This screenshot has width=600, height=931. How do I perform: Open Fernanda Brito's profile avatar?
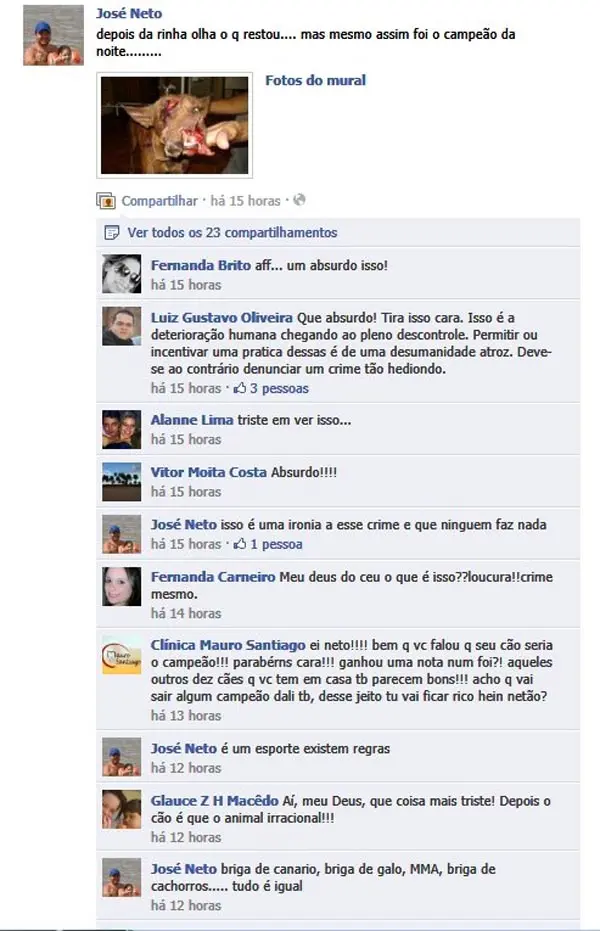pos(122,274)
